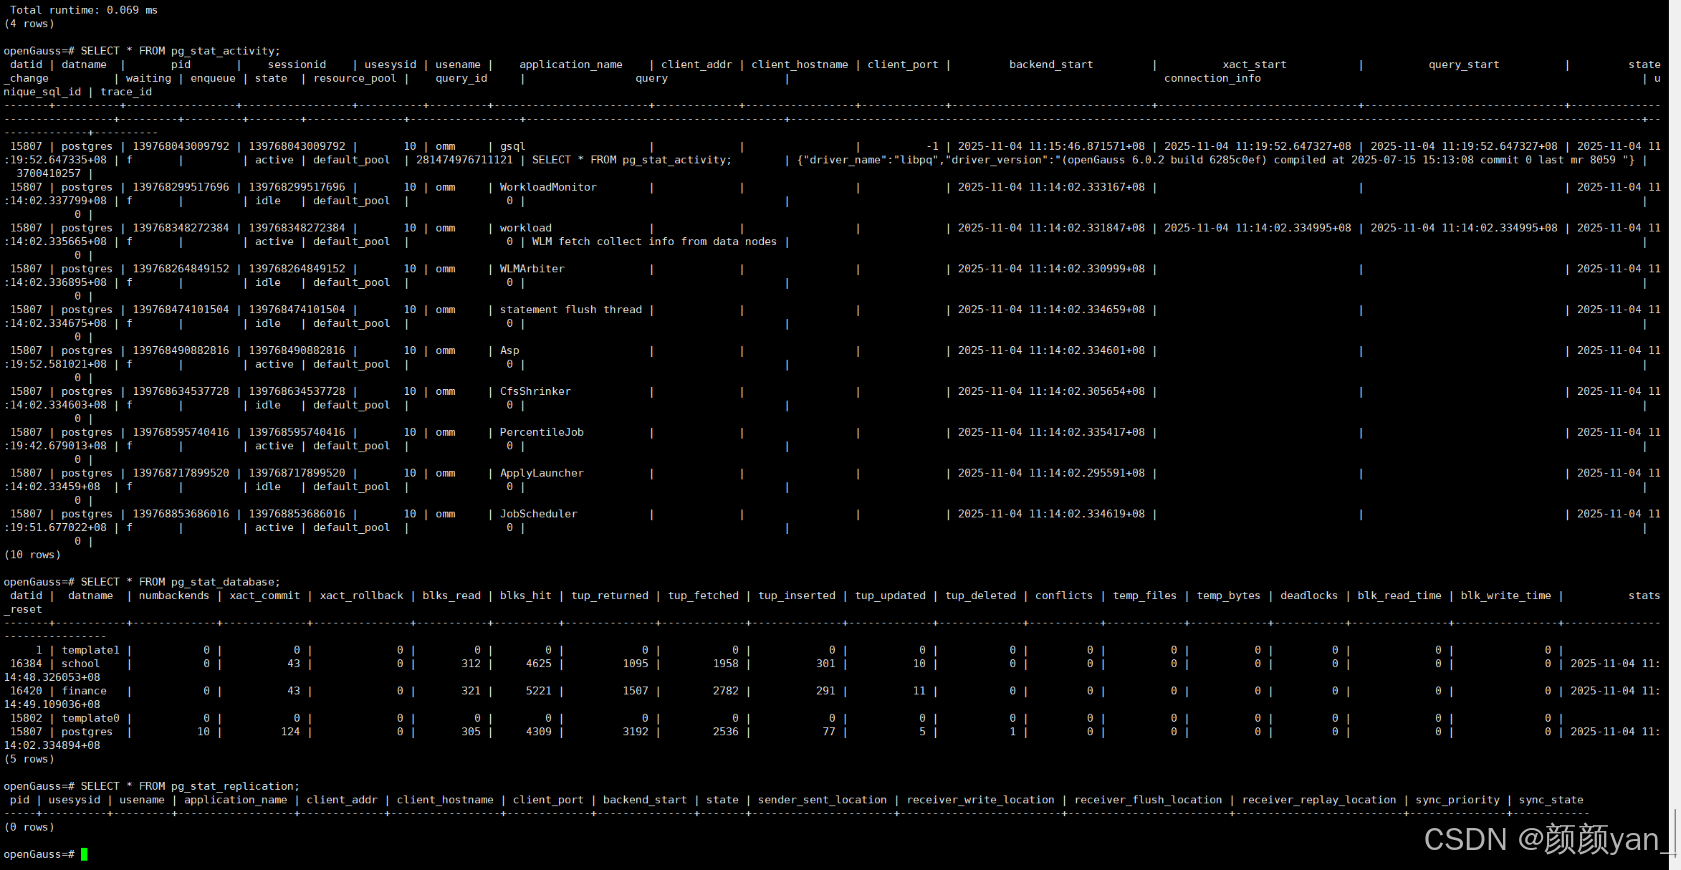Viewport: 1681px width, 870px height.
Task: Click the query_id value '281474976711121'
Action: coord(464,160)
